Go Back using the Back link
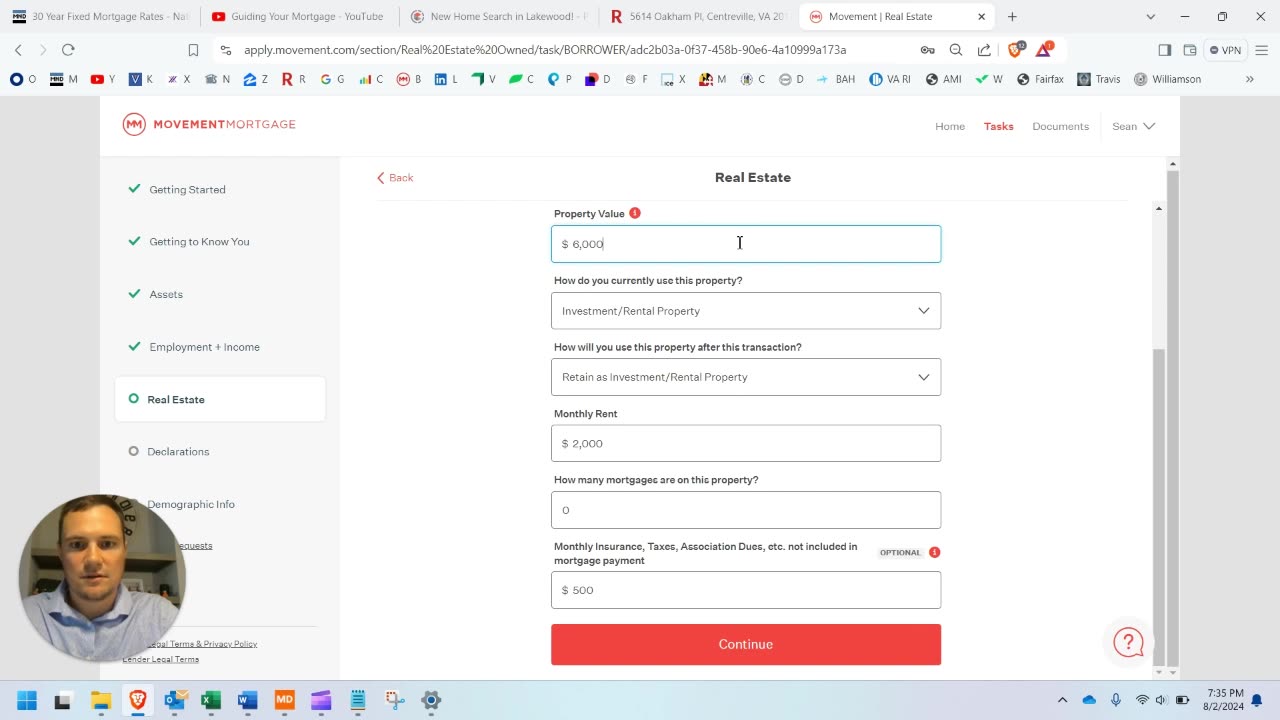The height and width of the screenshot is (720, 1280). (x=395, y=178)
